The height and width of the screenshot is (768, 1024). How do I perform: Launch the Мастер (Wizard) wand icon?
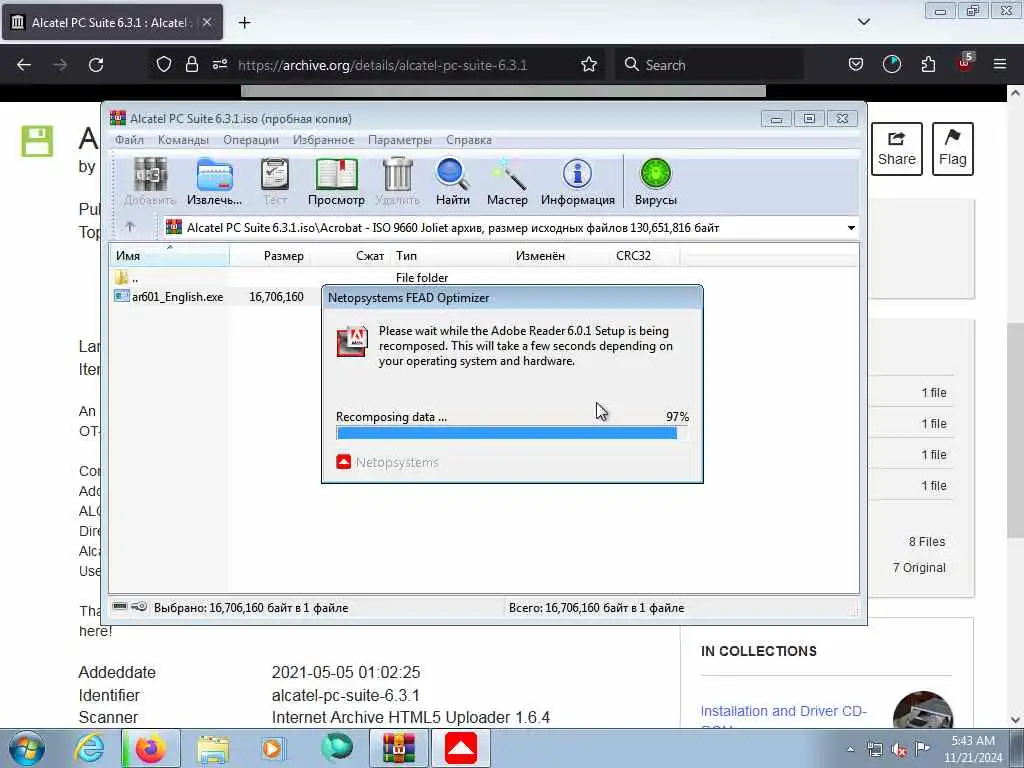point(507,182)
